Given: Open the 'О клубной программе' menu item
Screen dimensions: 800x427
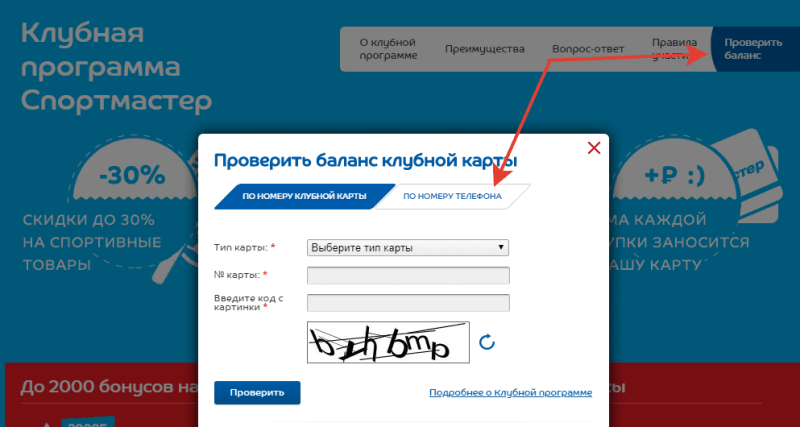Looking at the screenshot, I should pyautogui.click(x=388, y=49).
